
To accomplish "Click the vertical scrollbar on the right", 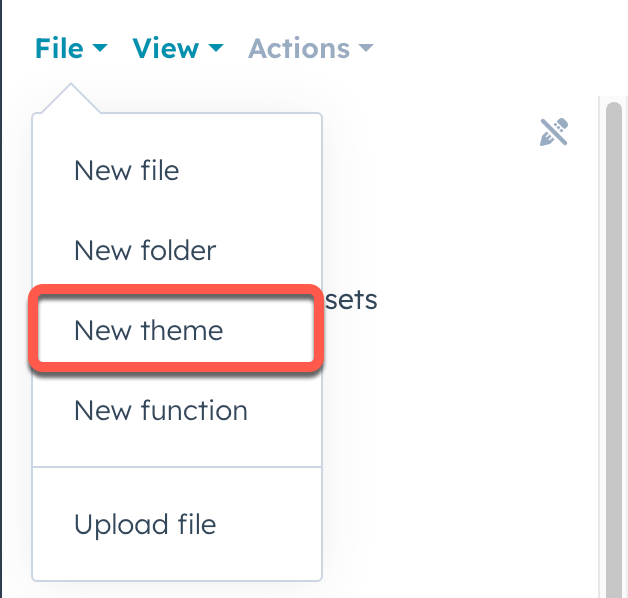I will 615,340.
